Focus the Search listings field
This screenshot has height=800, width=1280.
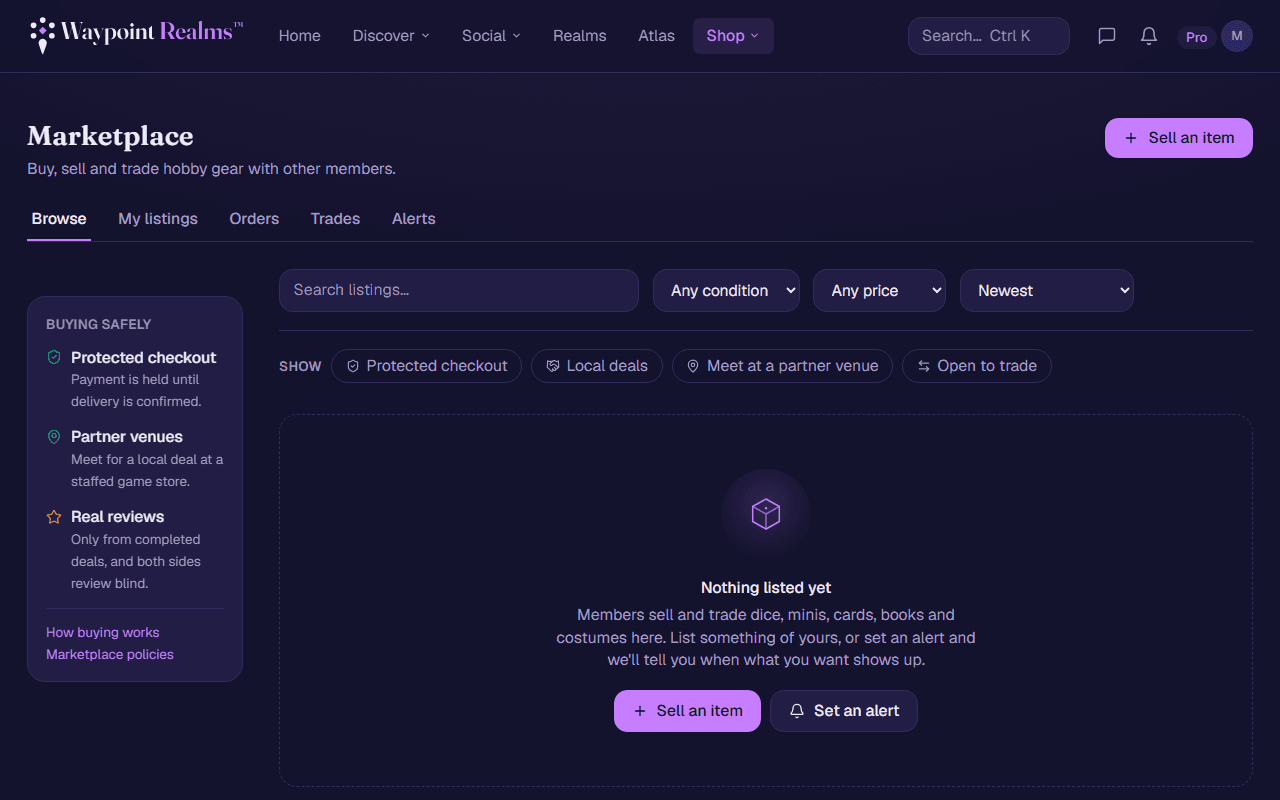(x=459, y=290)
